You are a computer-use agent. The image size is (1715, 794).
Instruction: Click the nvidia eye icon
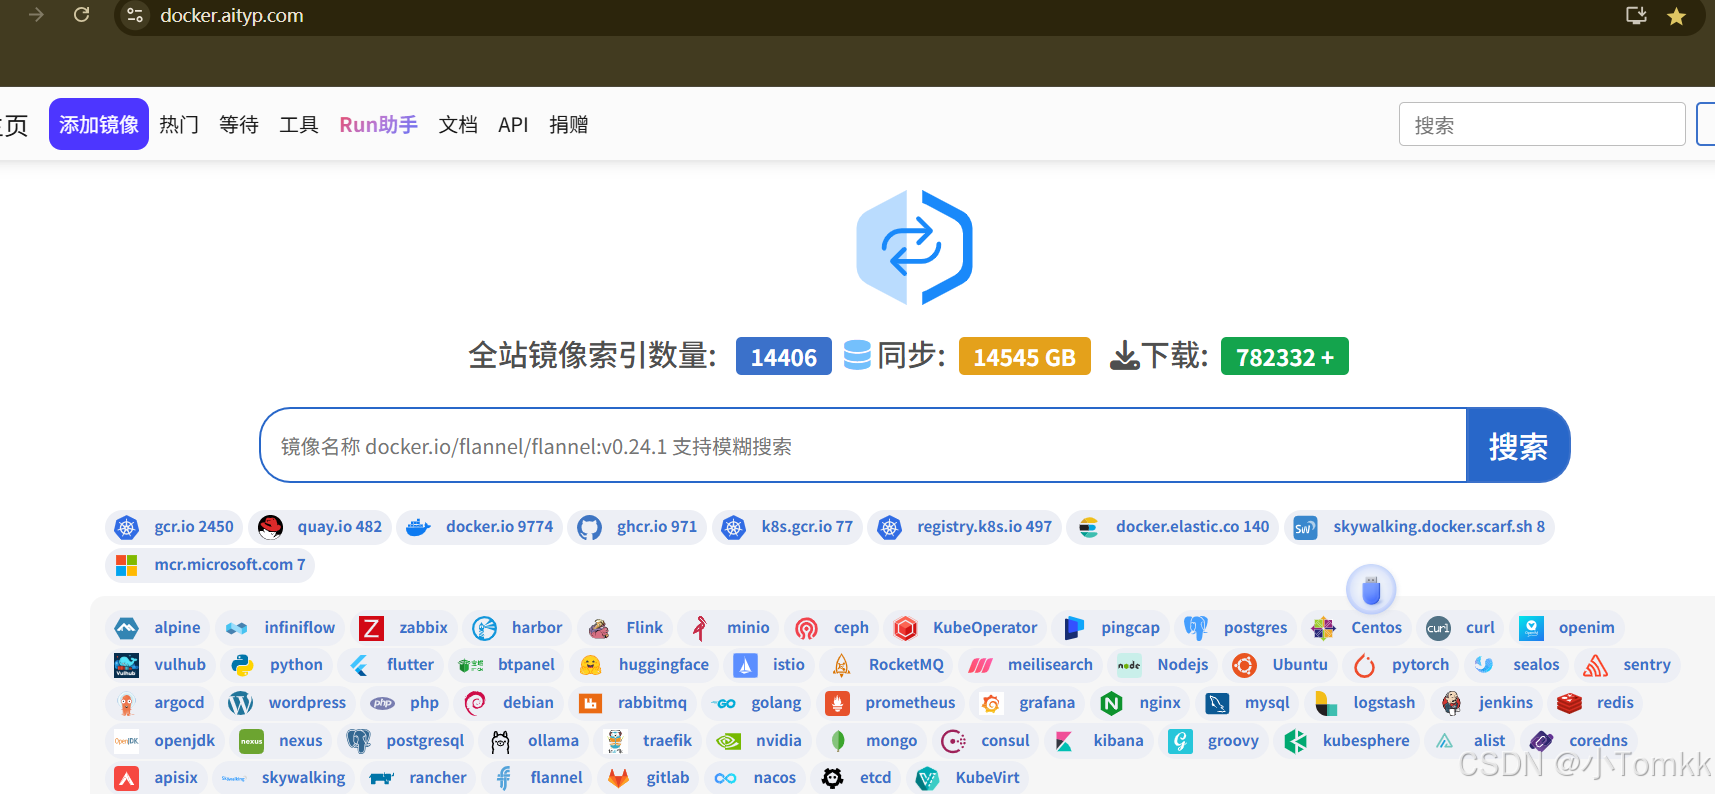click(728, 741)
